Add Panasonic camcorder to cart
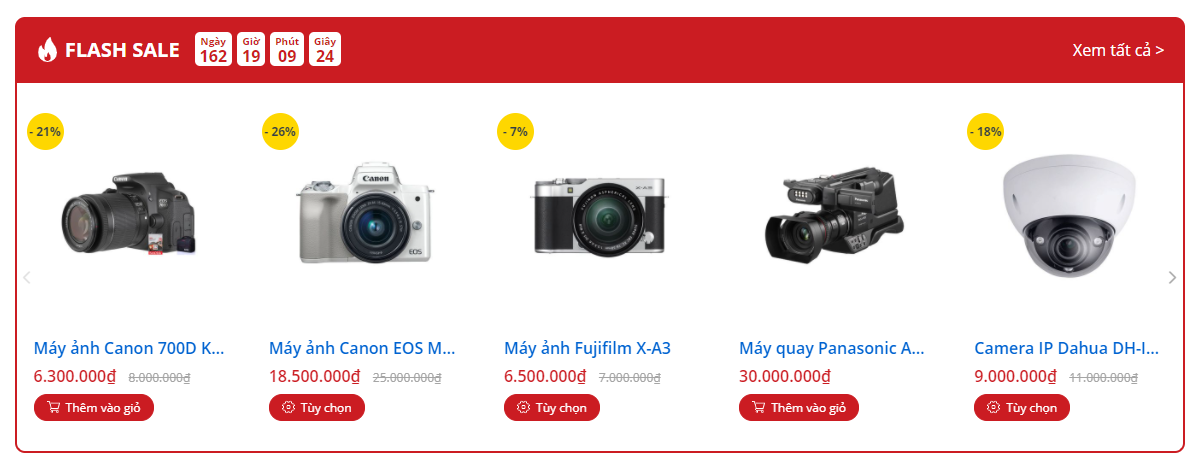The height and width of the screenshot is (468, 1202). coord(799,408)
